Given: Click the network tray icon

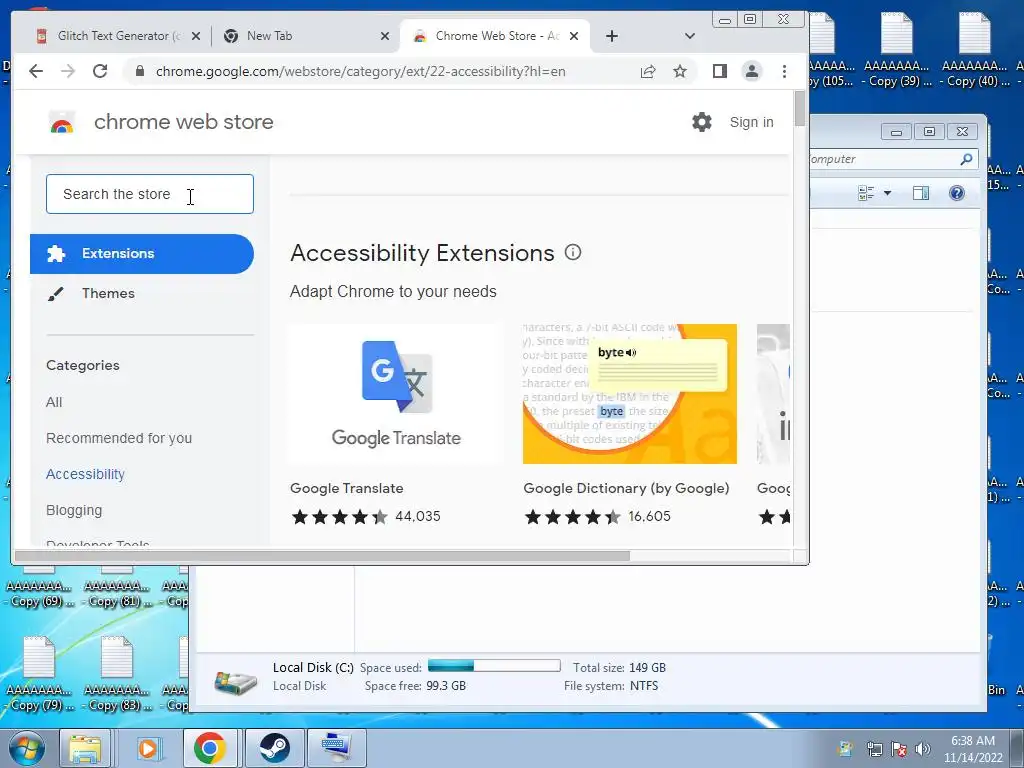Looking at the screenshot, I should click(x=874, y=749).
